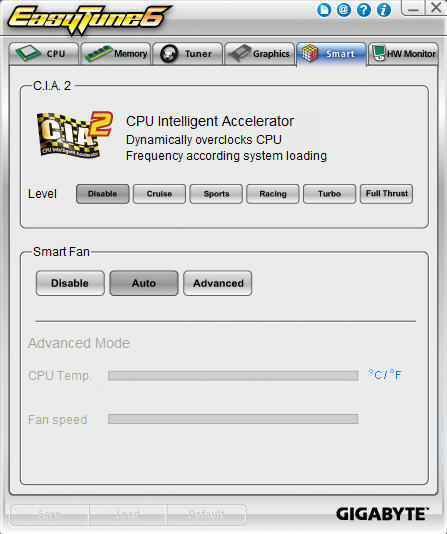
Task: Set C.I.A. 2 level to Disable
Action: pos(102,194)
